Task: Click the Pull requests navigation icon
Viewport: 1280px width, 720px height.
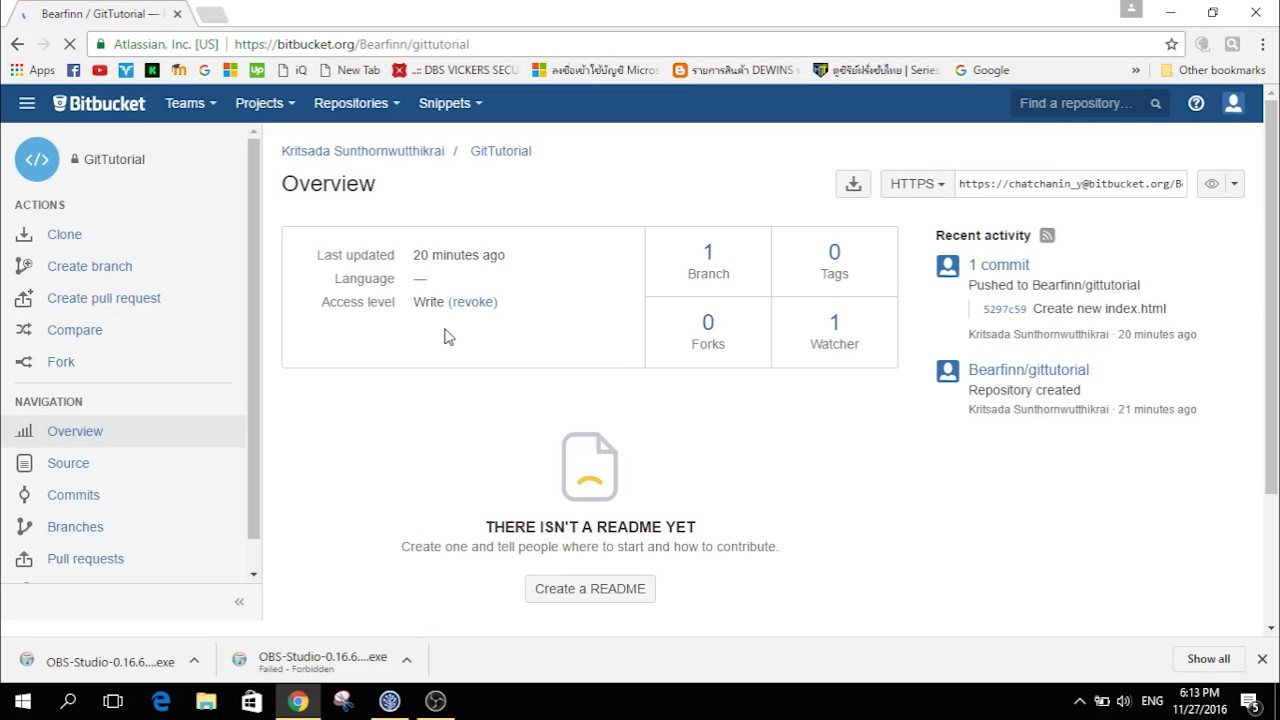Action: [24, 559]
